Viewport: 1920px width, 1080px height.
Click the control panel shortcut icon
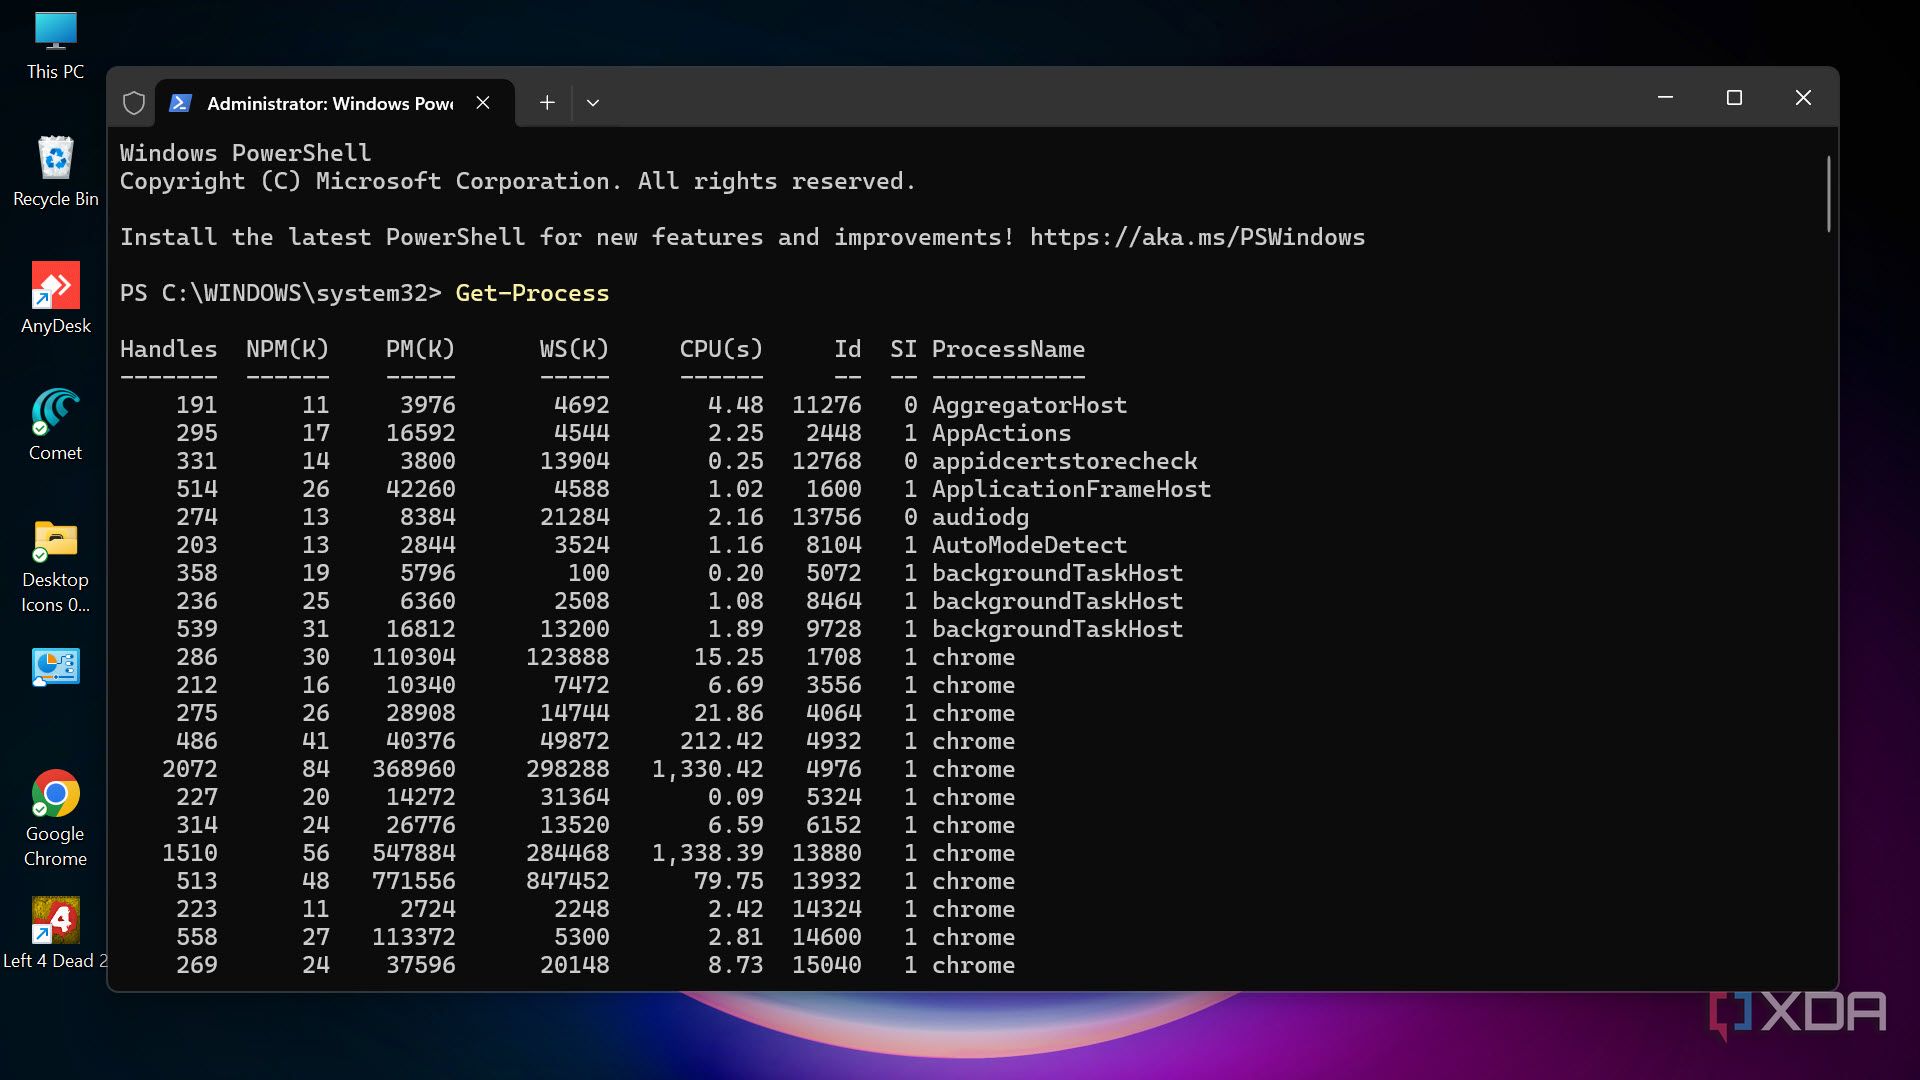(55, 668)
